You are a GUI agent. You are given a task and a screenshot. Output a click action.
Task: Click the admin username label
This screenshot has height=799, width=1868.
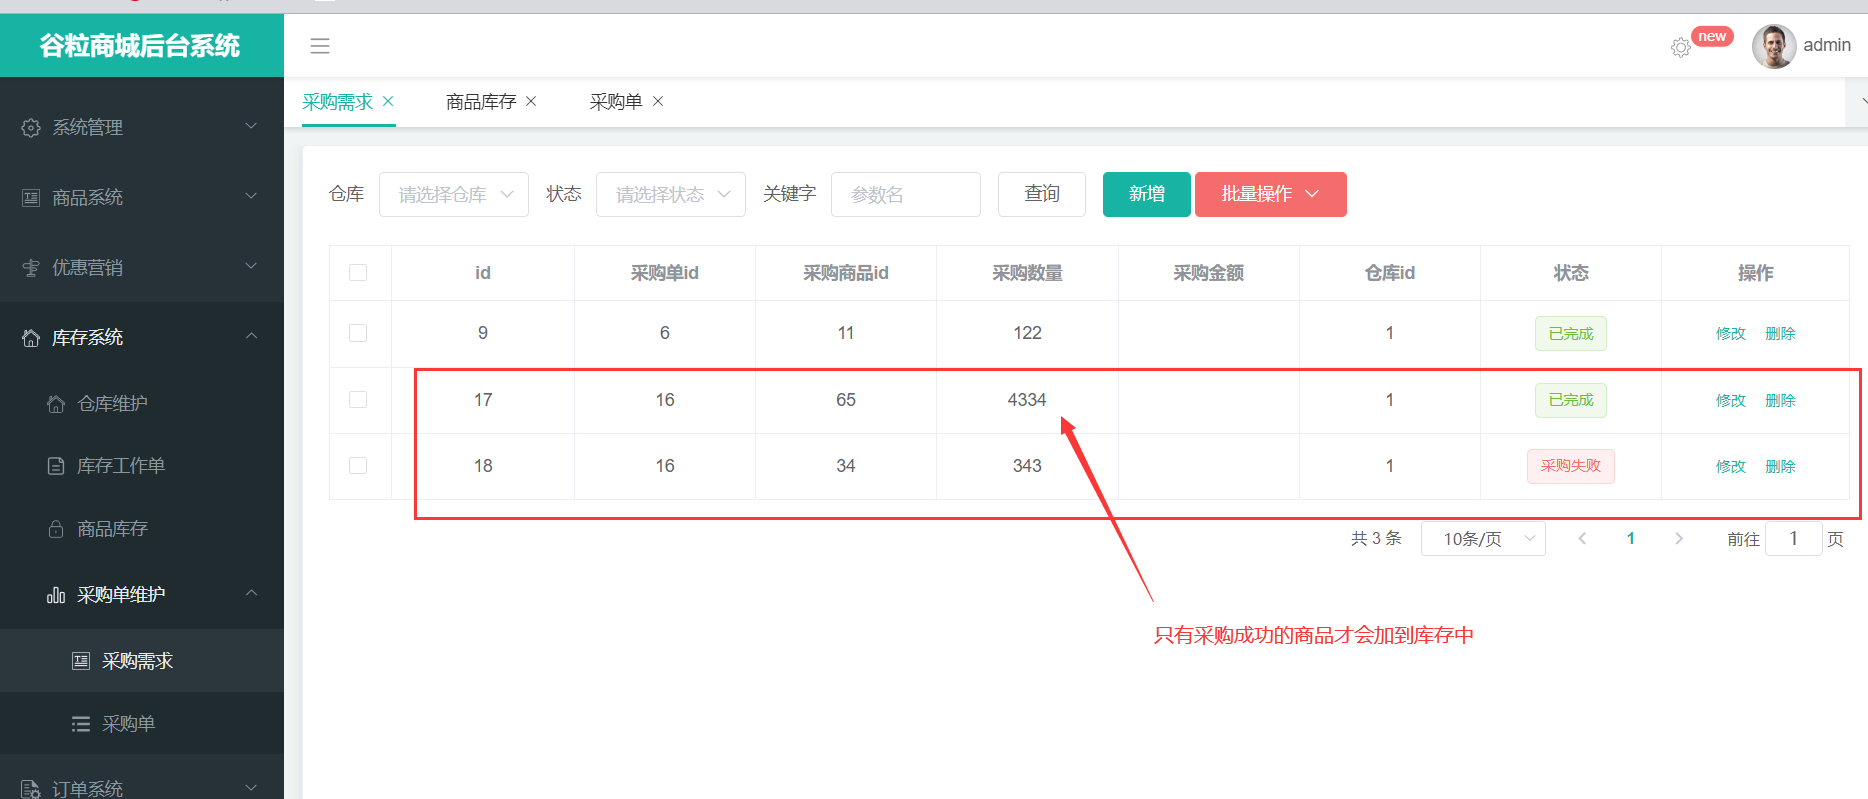point(1827,45)
